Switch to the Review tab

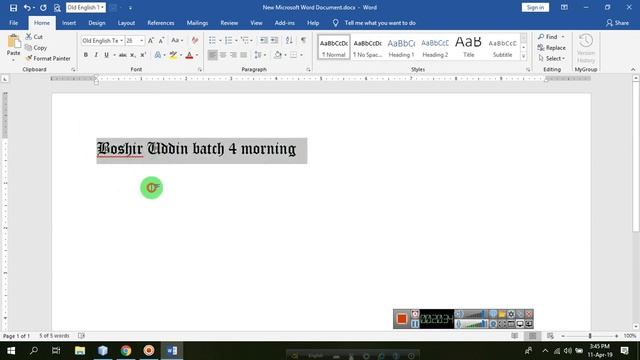(229, 23)
